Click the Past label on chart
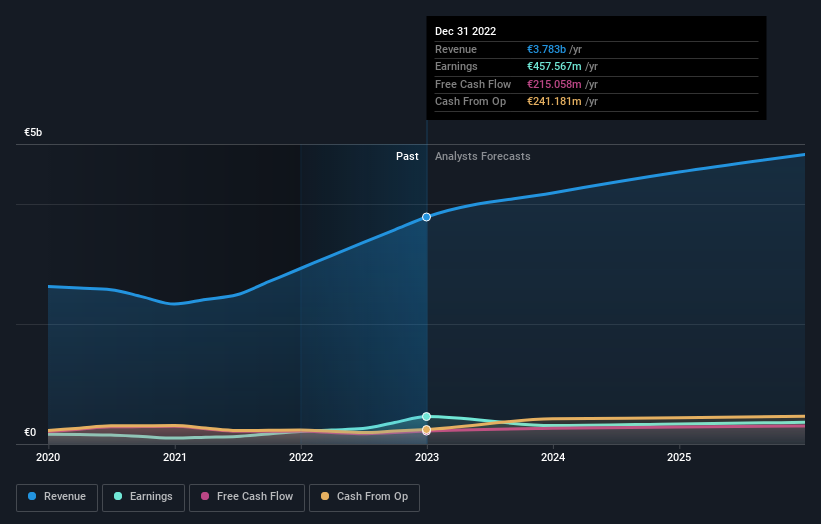821x524 pixels. 407,157
